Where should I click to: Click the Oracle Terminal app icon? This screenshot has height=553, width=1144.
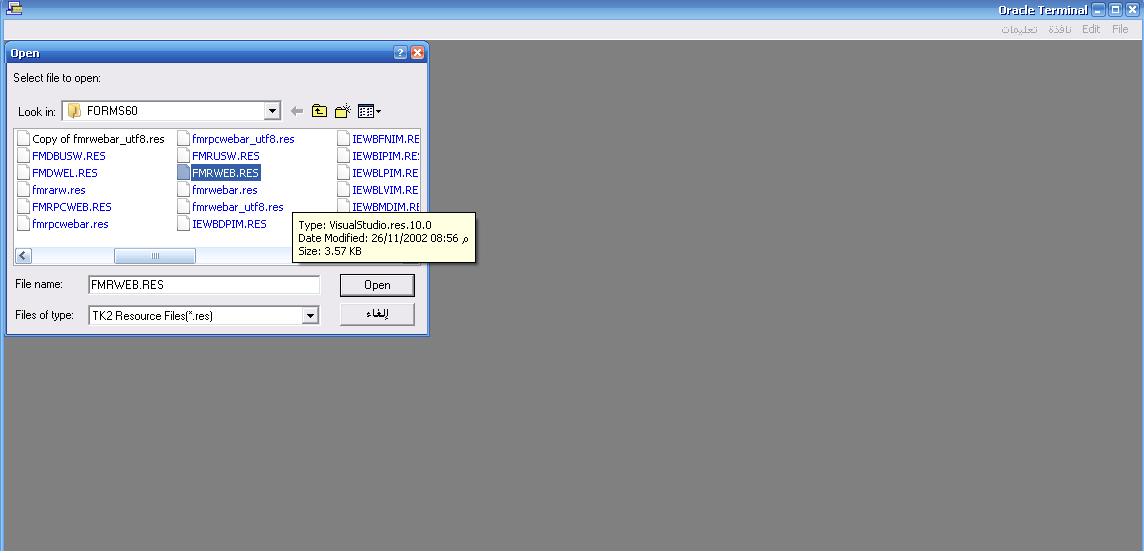pos(14,10)
